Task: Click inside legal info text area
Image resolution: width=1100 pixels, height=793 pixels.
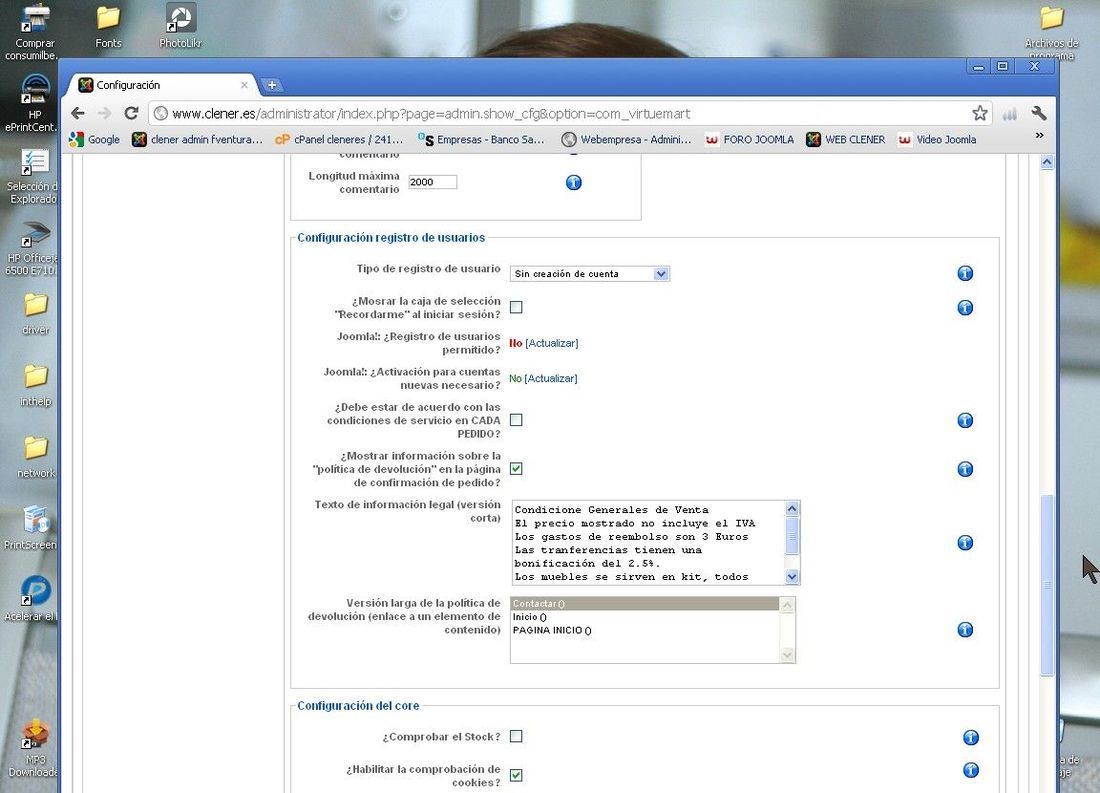Action: [647, 542]
